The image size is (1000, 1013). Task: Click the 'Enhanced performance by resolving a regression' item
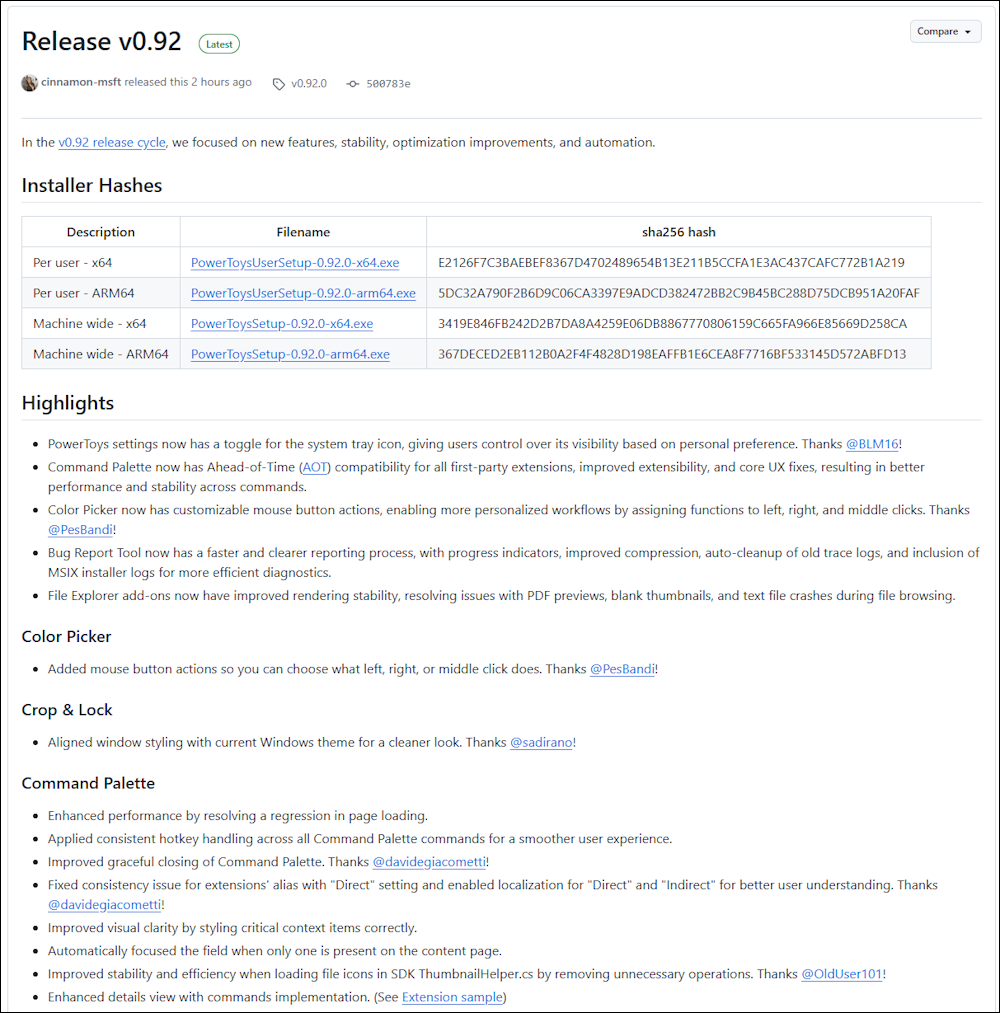(x=238, y=815)
